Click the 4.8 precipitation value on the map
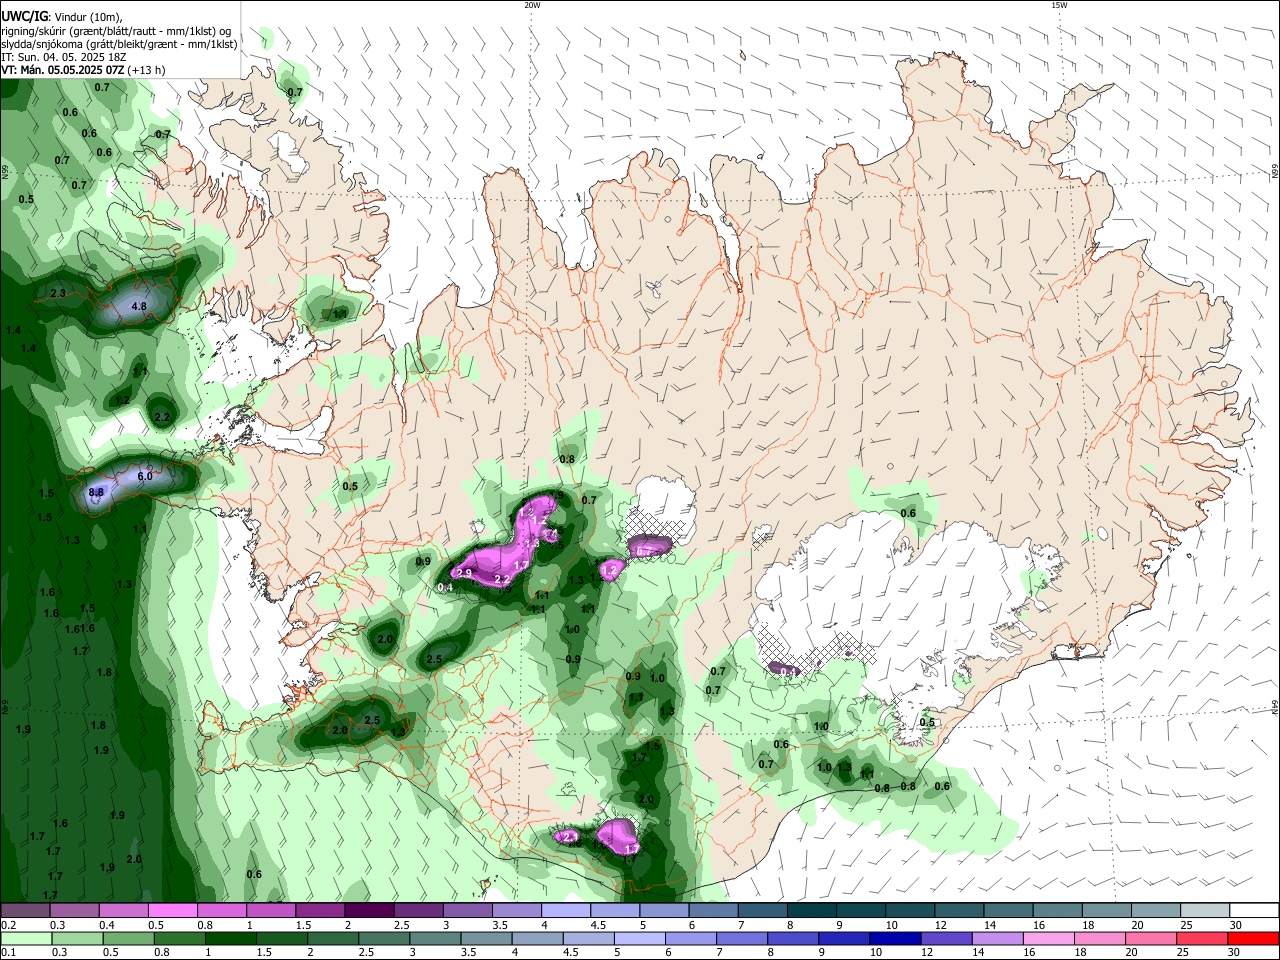 [139, 306]
